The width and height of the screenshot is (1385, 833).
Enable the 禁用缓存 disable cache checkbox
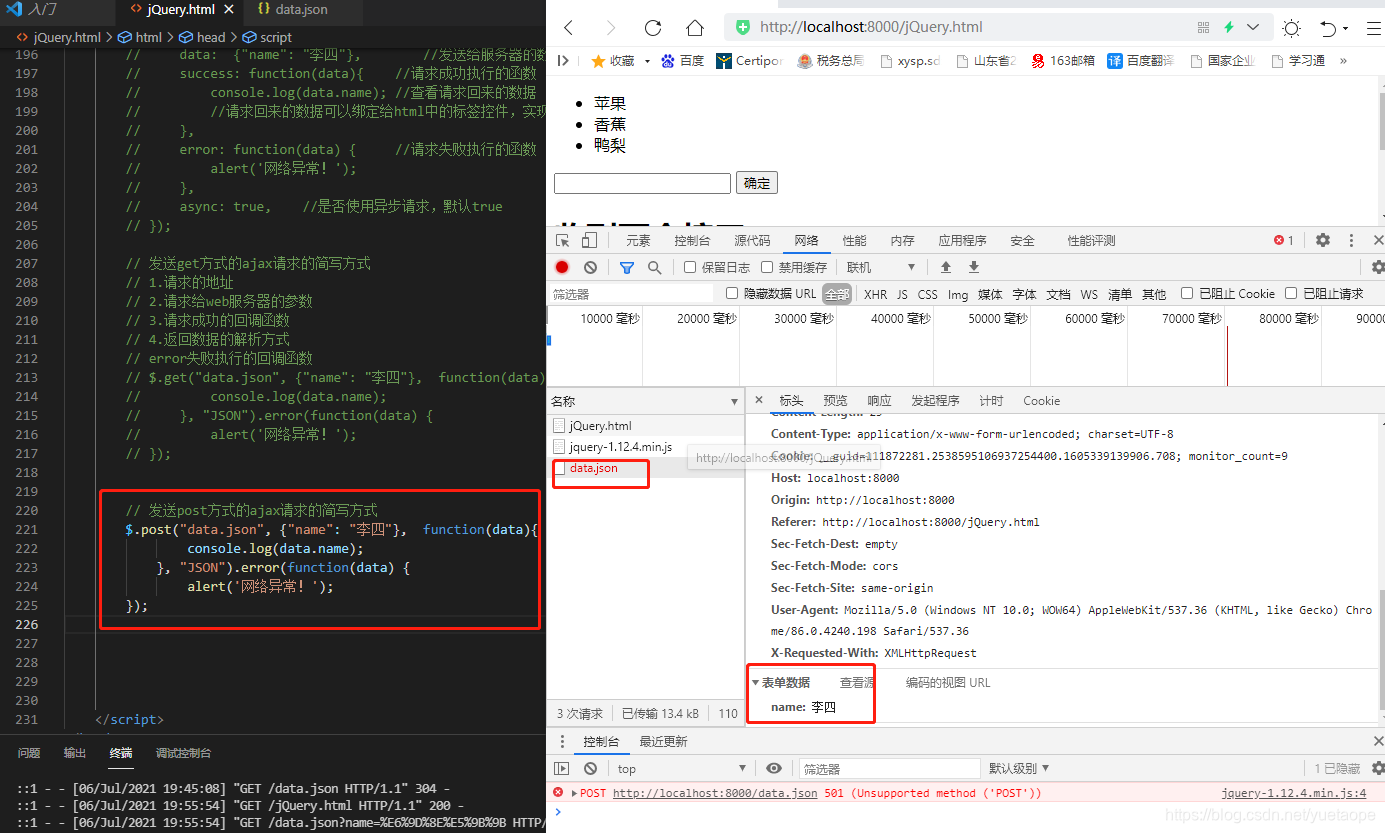(x=767, y=267)
